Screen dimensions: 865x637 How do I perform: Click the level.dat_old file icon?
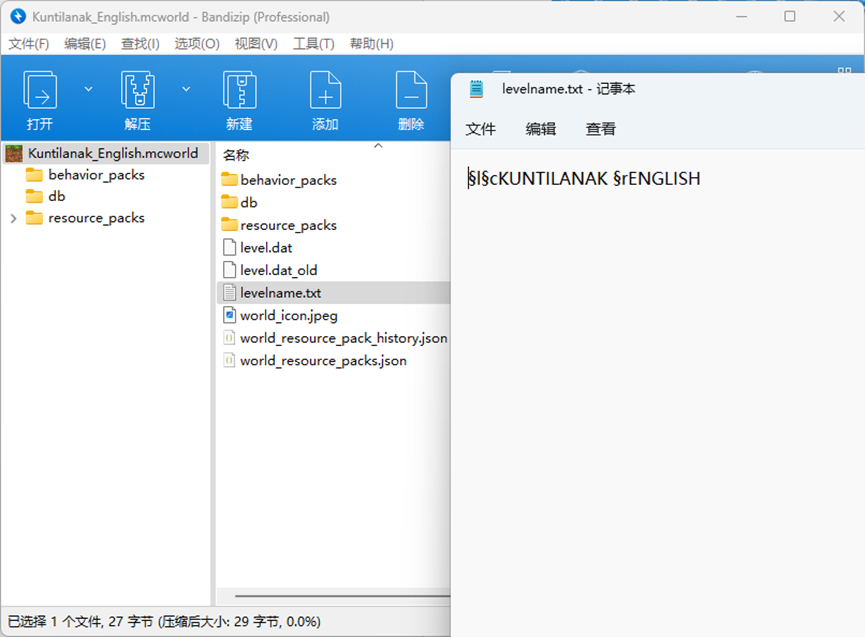[x=229, y=270]
